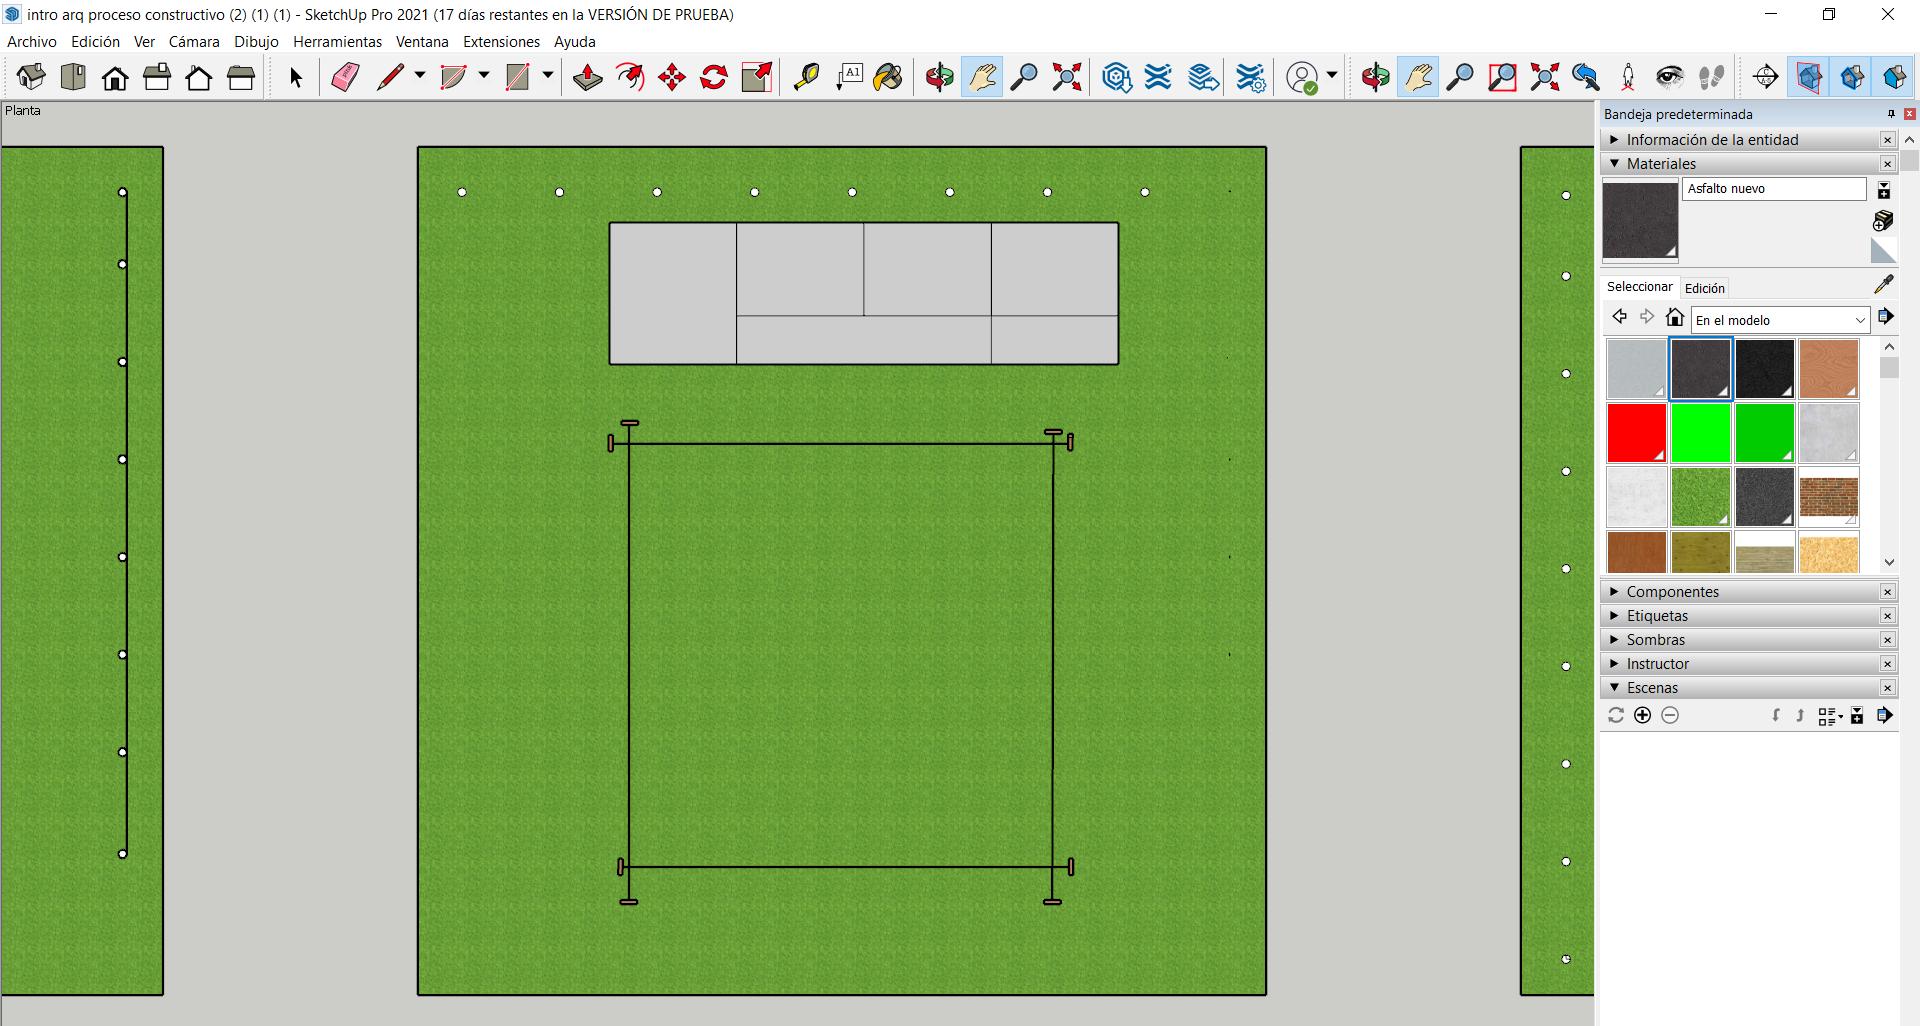Open the Extensiones menu

point(501,42)
